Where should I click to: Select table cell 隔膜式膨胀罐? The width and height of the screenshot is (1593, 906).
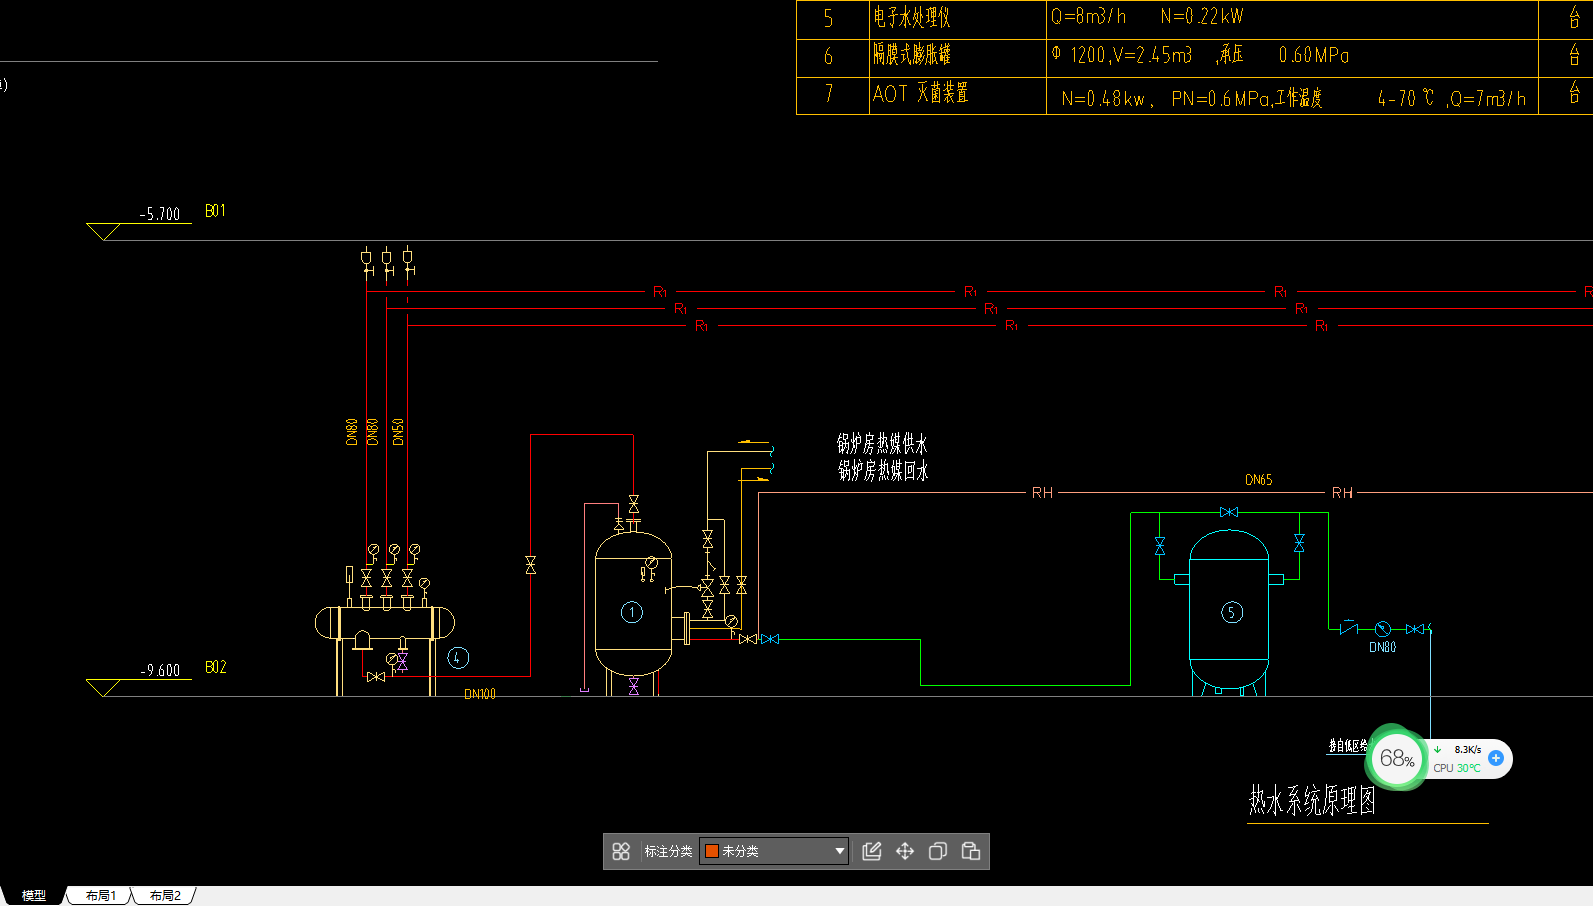911,54
